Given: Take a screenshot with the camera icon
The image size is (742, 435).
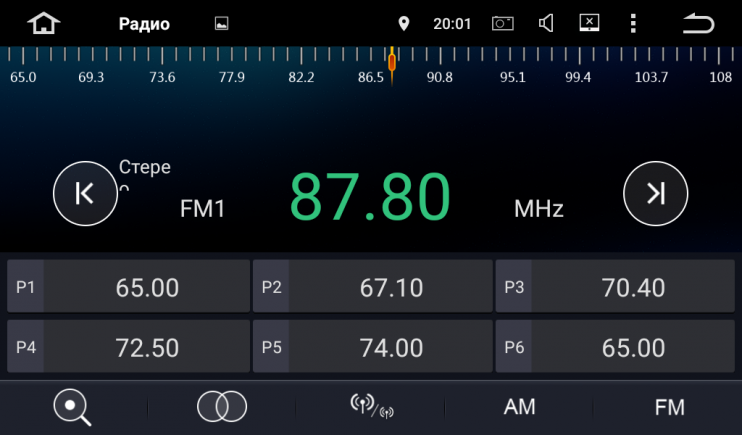Looking at the screenshot, I should [x=503, y=23].
